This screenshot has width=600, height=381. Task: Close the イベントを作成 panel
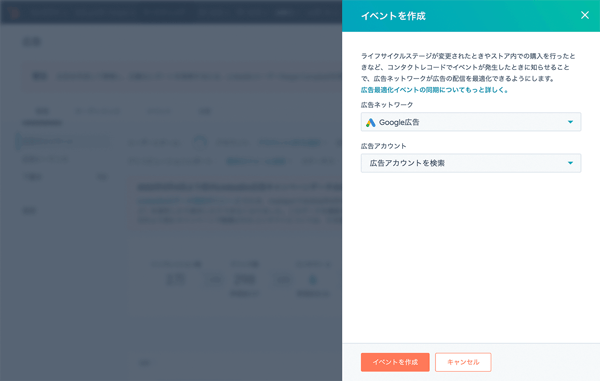(x=584, y=15)
